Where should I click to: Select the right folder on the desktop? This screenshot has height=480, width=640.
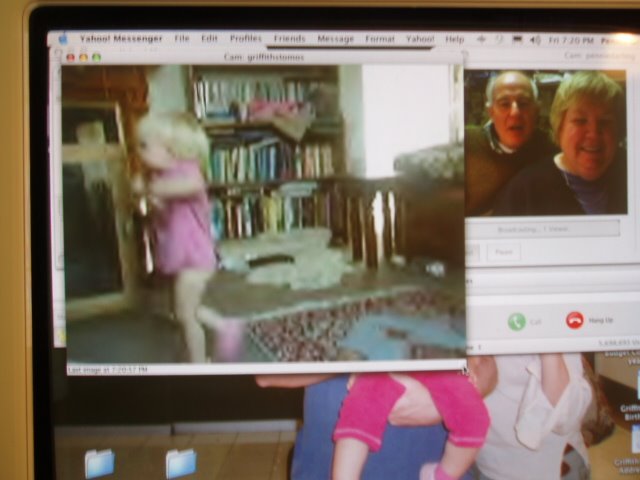click(181, 463)
